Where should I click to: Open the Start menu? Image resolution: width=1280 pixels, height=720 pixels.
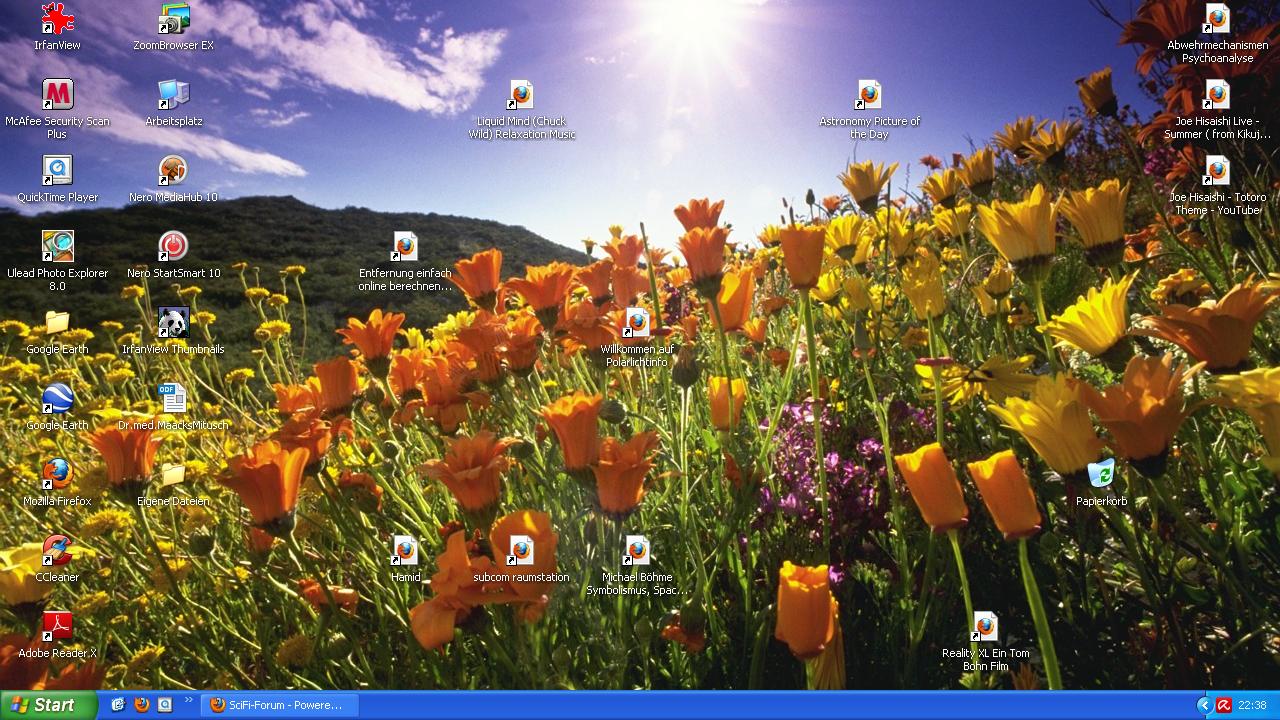click(x=48, y=705)
